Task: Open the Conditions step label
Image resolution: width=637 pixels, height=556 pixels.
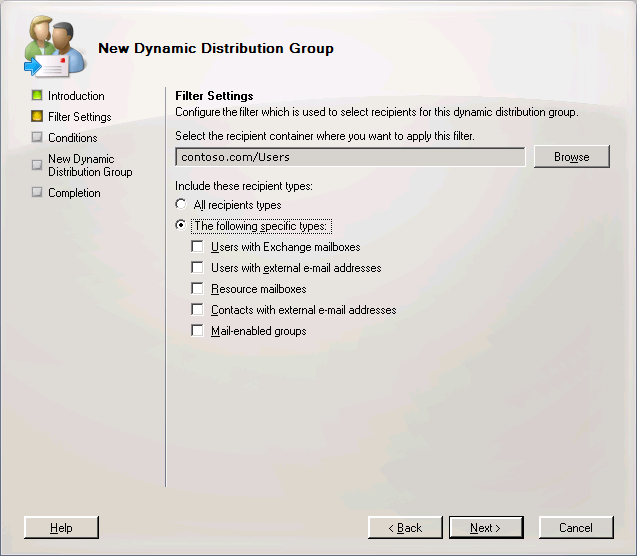Action: (73, 138)
